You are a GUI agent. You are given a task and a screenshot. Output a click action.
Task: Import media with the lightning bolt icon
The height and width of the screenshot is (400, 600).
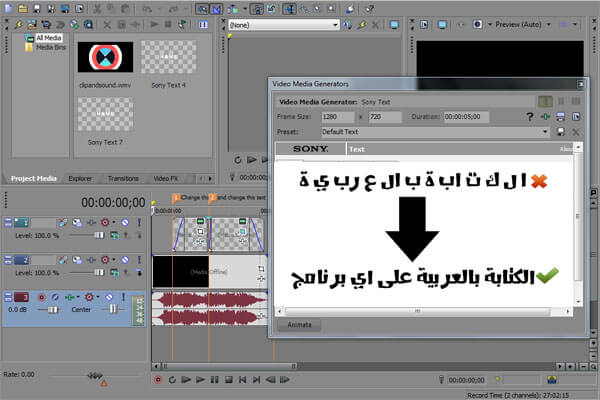[18, 25]
